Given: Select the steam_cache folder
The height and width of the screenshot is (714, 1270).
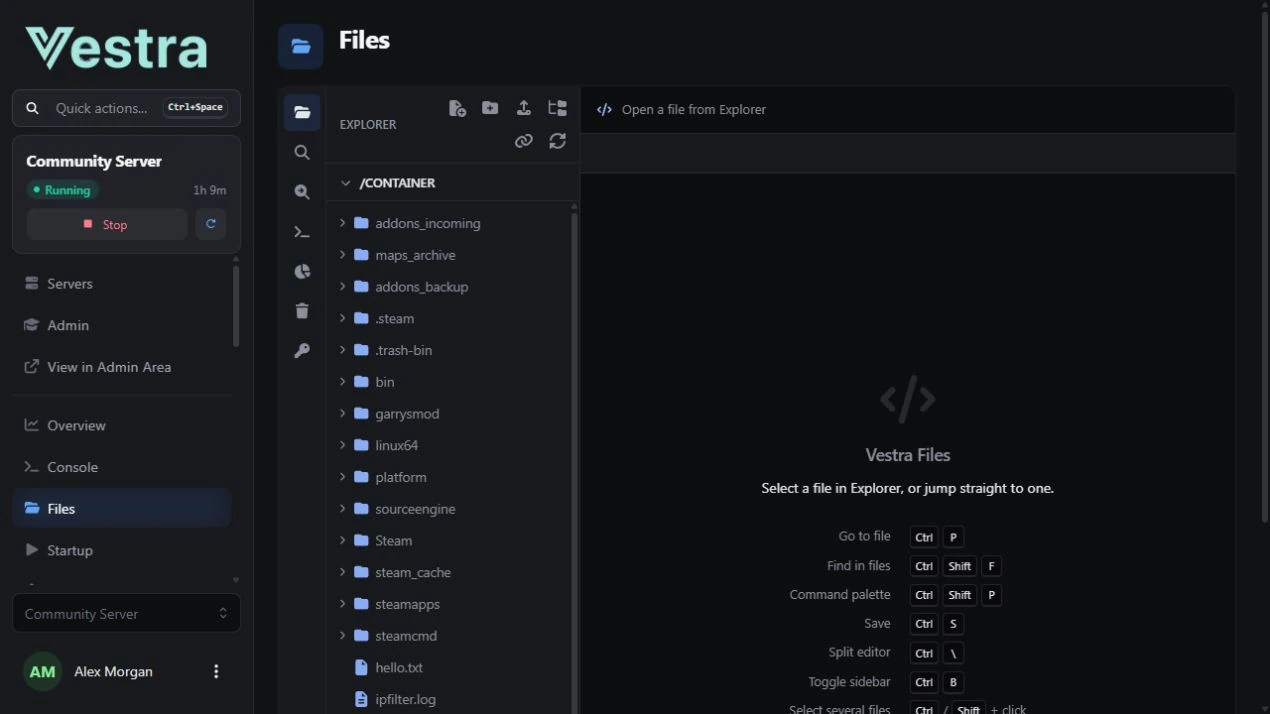Looking at the screenshot, I should click(x=450, y=572).
